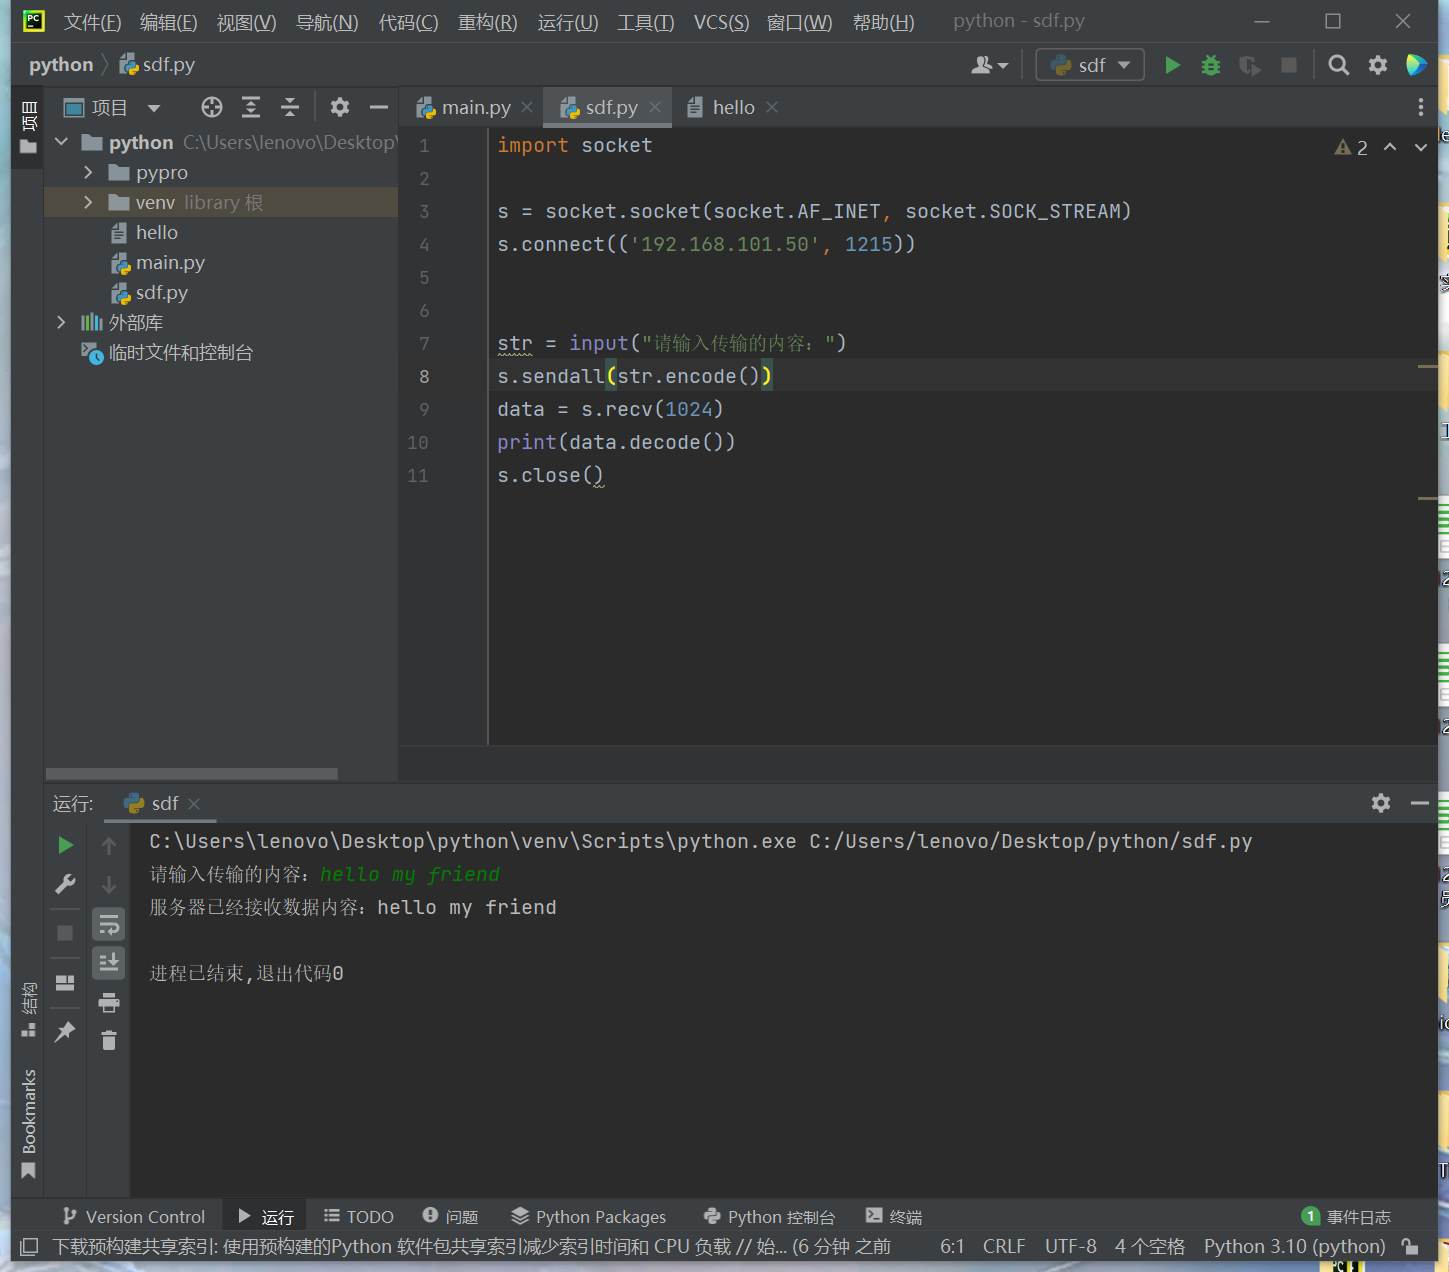Toggle read-only lock icon in status bar
This screenshot has height=1272, width=1449.
(1410, 1246)
